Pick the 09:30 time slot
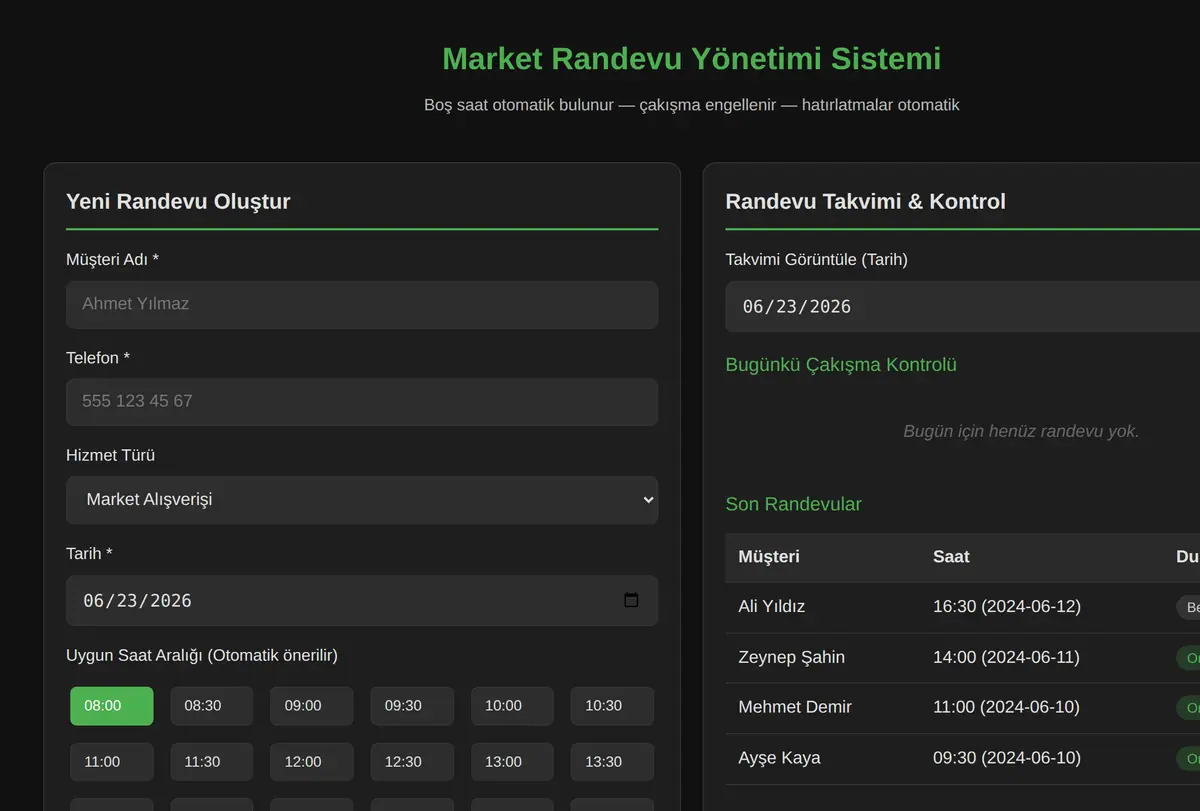 [412, 706]
